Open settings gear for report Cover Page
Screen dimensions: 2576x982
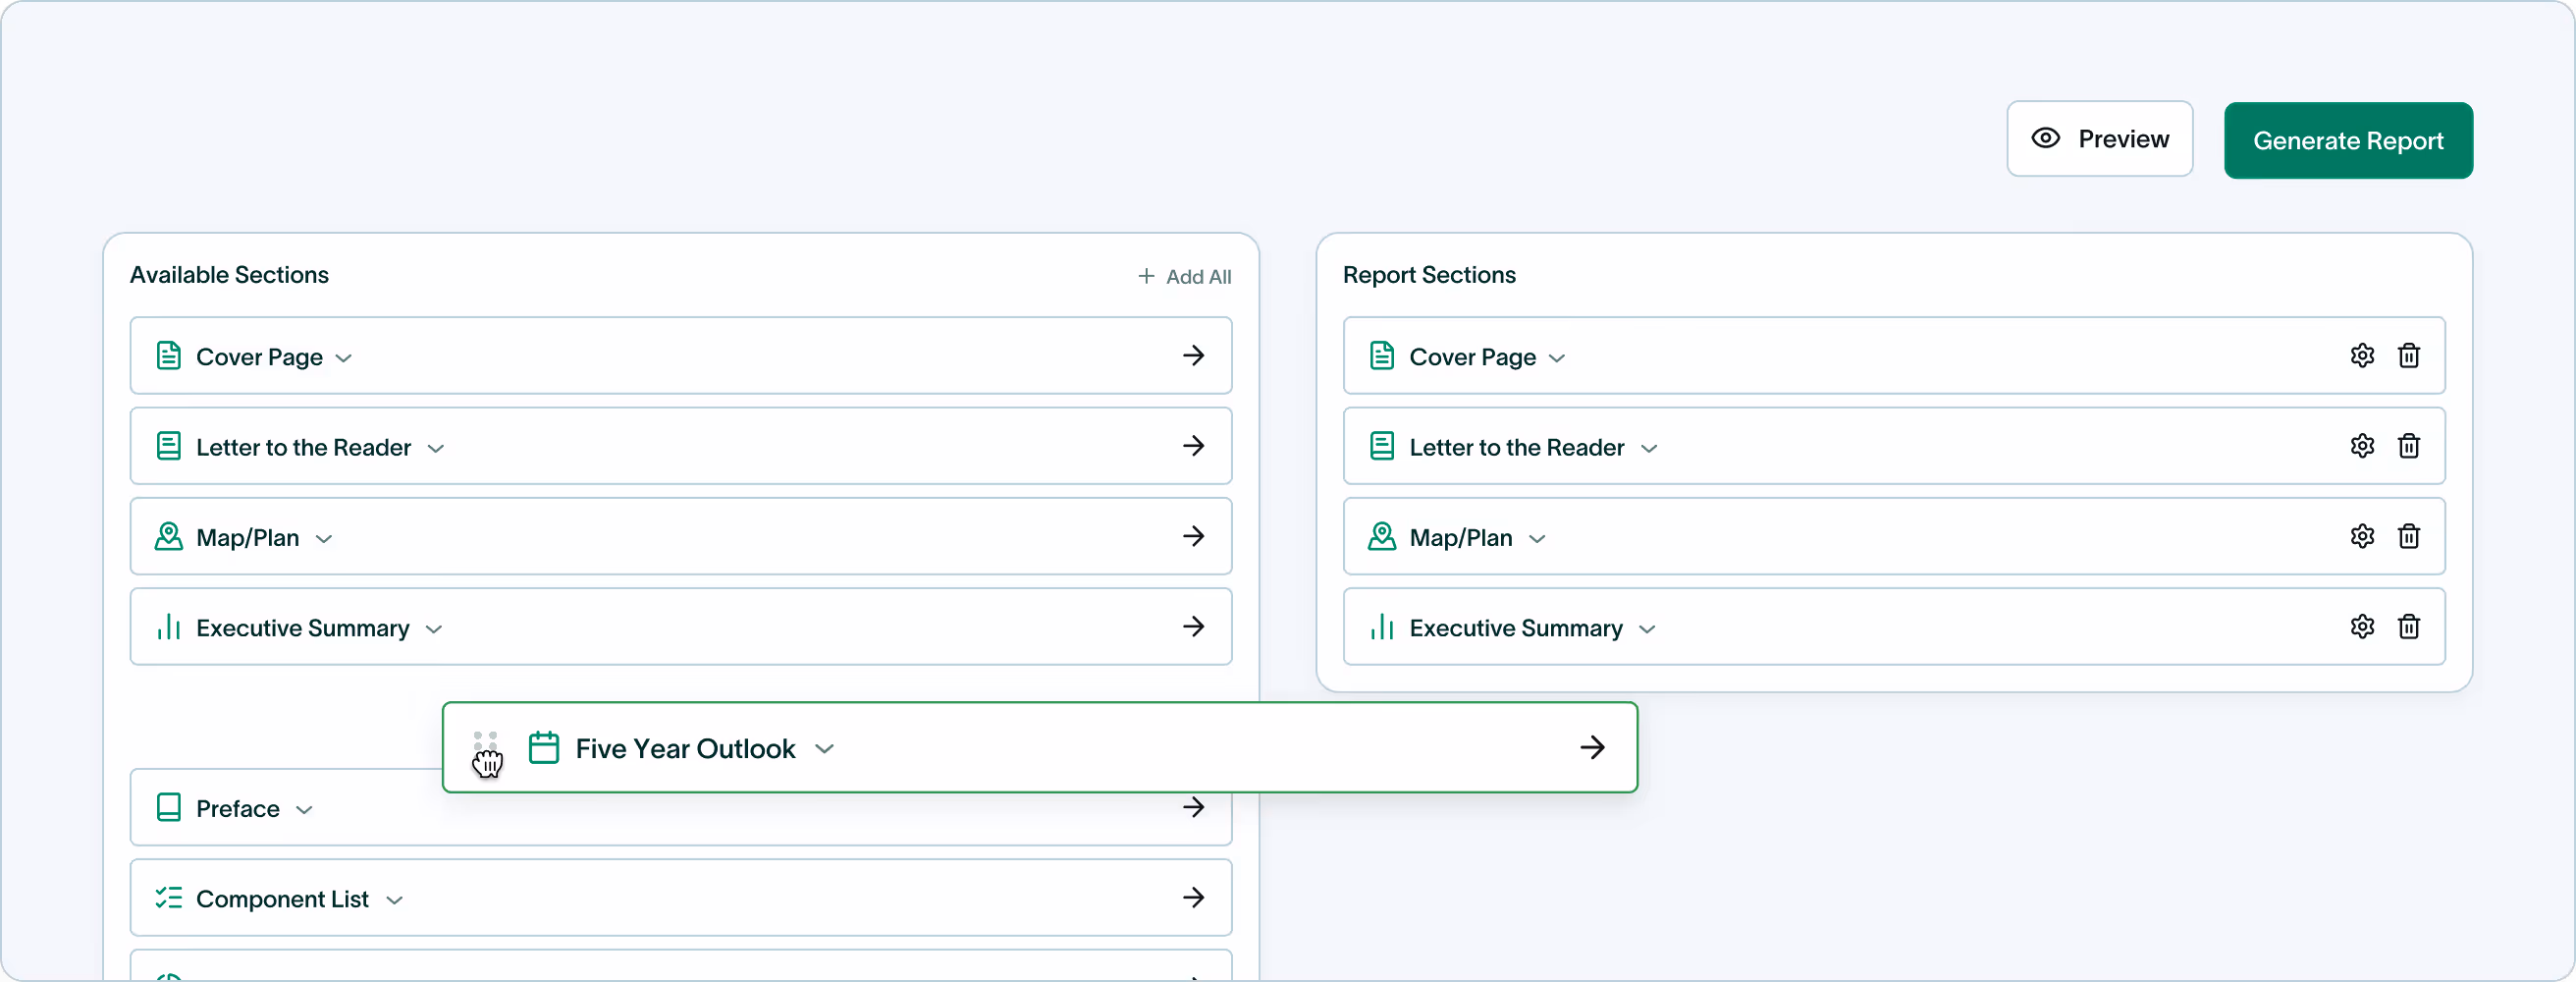[x=2361, y=356]
